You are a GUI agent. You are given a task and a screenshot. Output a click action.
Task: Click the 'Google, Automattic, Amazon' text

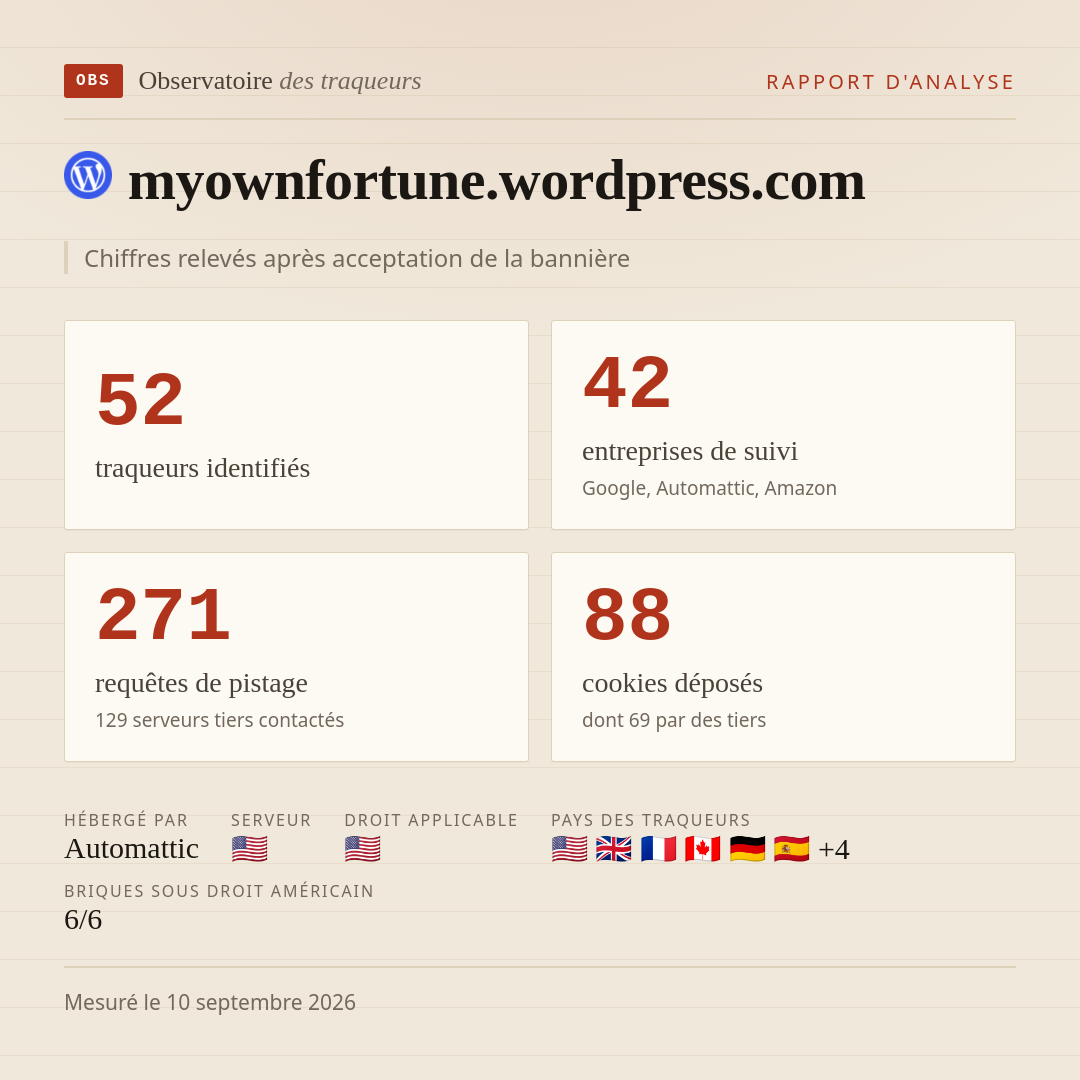click(709, 488)
